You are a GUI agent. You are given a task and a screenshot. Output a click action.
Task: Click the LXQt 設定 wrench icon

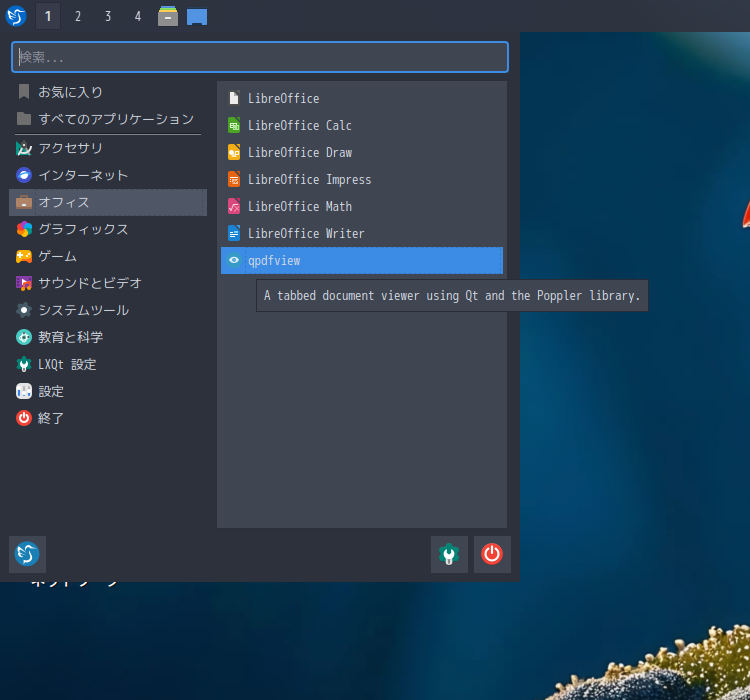[24, 364]
